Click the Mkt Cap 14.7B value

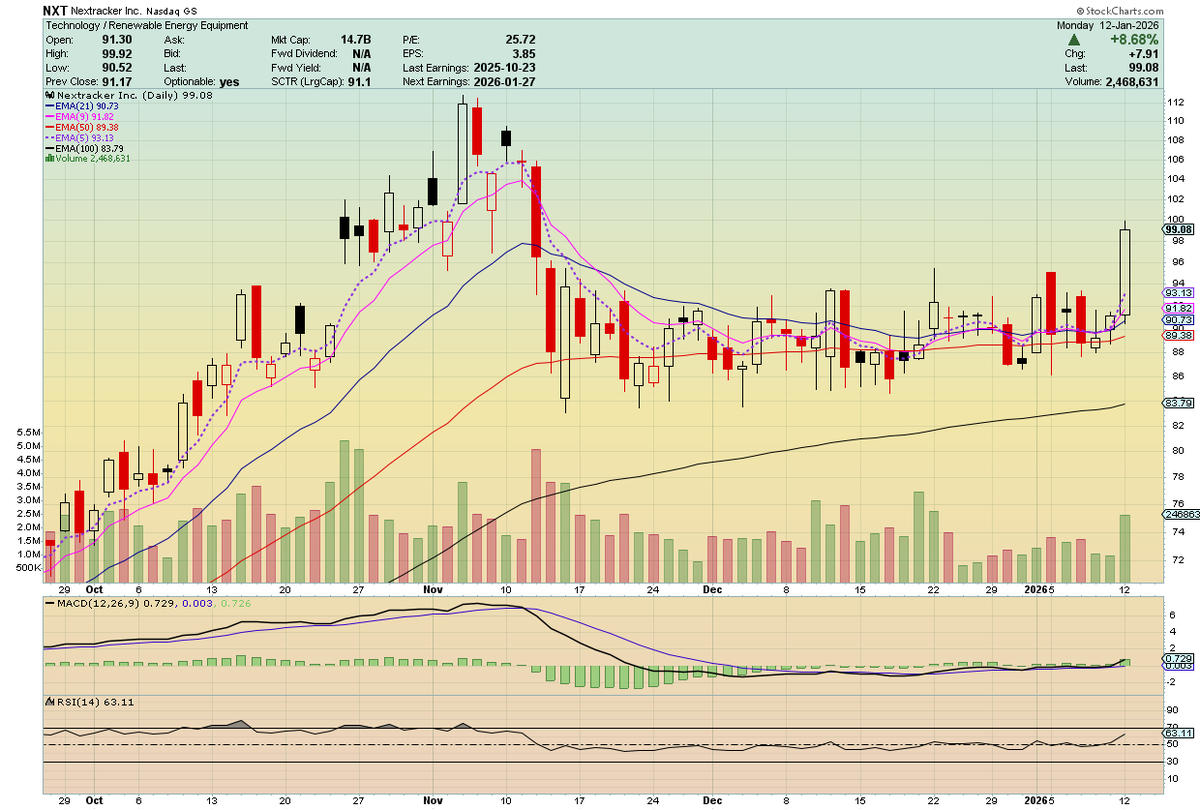[x=357, y=40]
